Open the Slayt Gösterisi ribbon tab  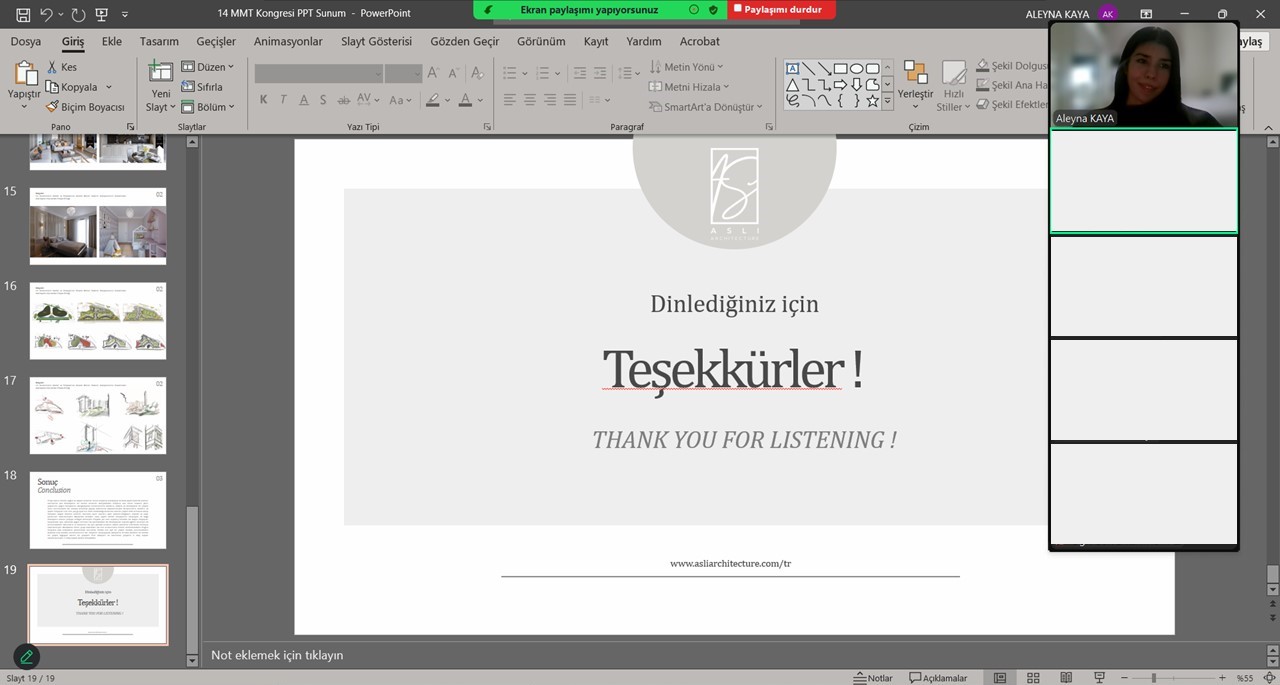(x=376, y=41)
